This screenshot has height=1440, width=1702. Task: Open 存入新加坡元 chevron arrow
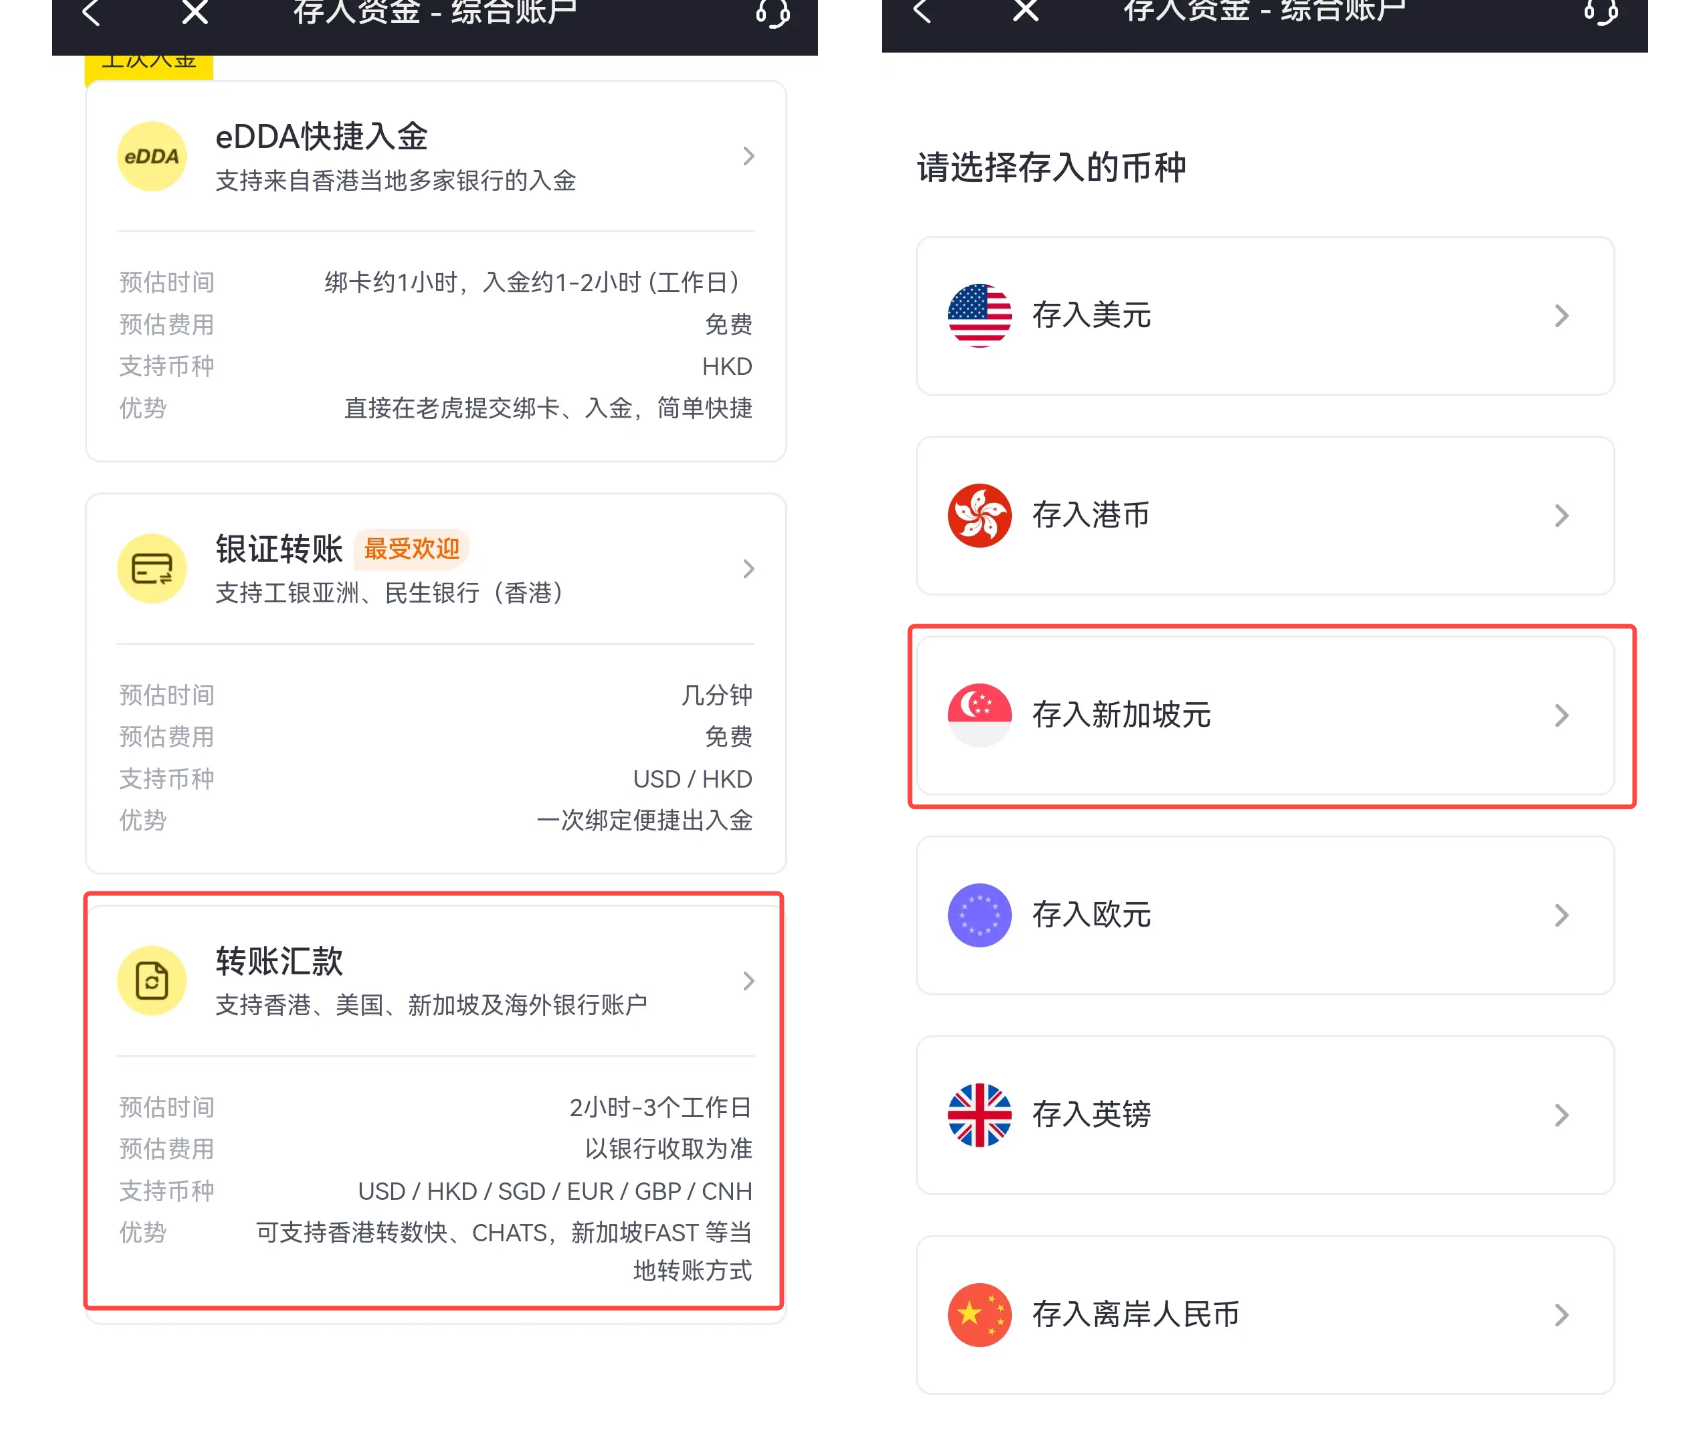(1561, 715)
